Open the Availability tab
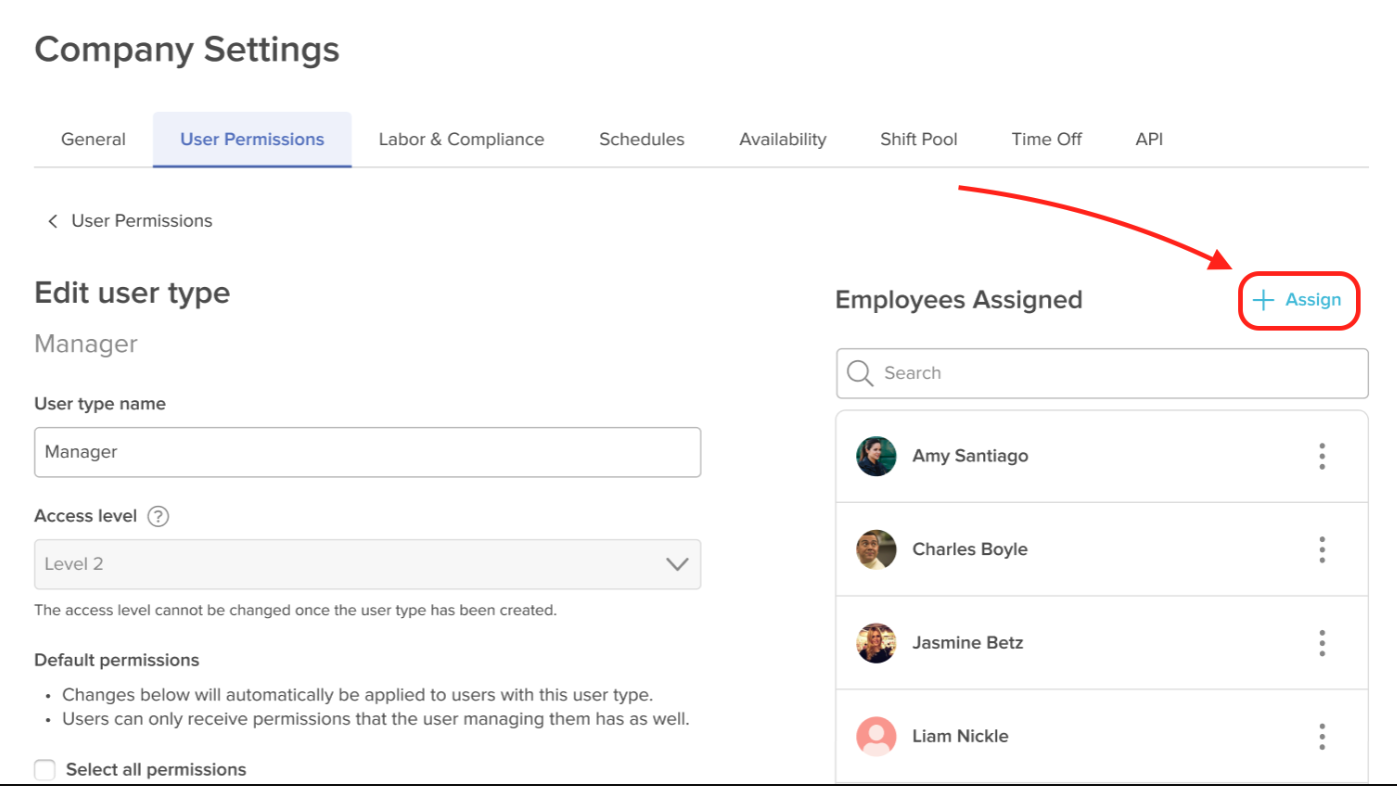 [x=783, y=140]
